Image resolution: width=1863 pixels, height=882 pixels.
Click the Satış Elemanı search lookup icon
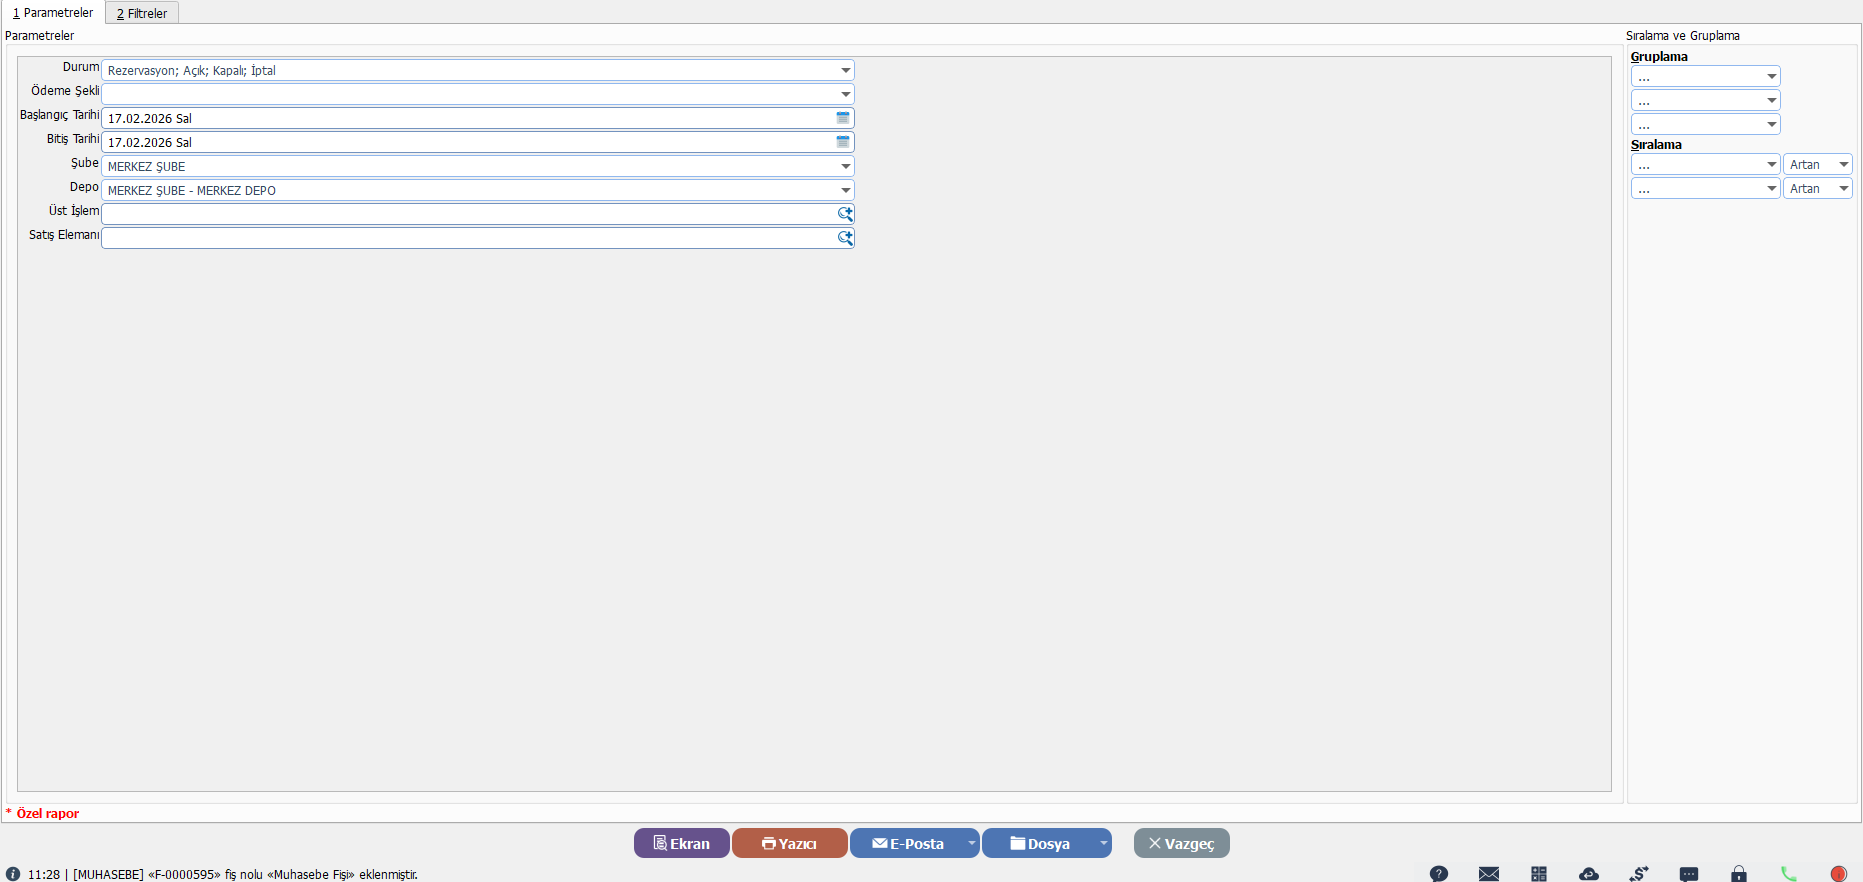click(x=845, y=238)
